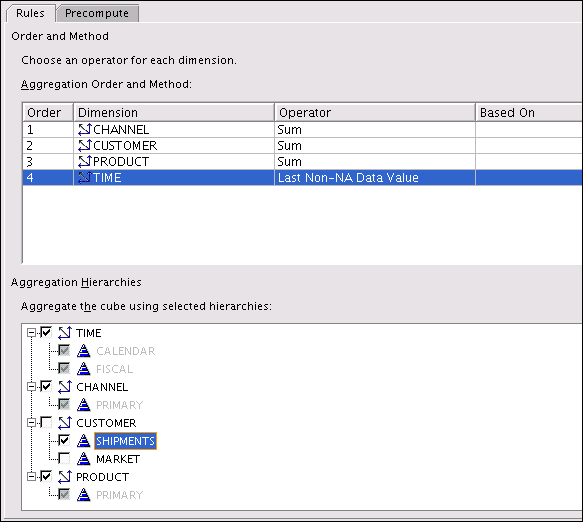Select CUSTOMER label in hierarchies tree

click(x=106, y=423)
